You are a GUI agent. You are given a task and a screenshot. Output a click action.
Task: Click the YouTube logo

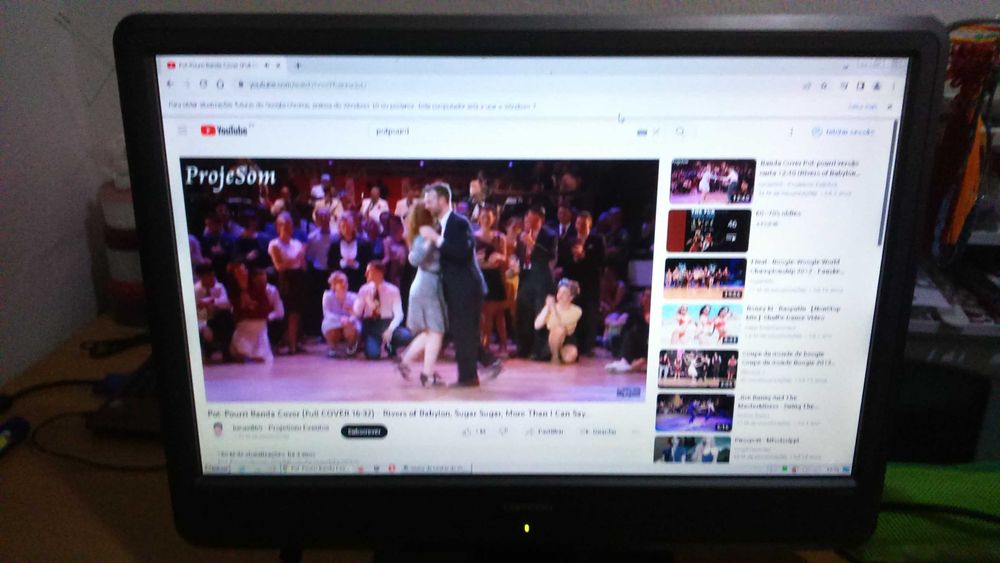pos(224,130)
